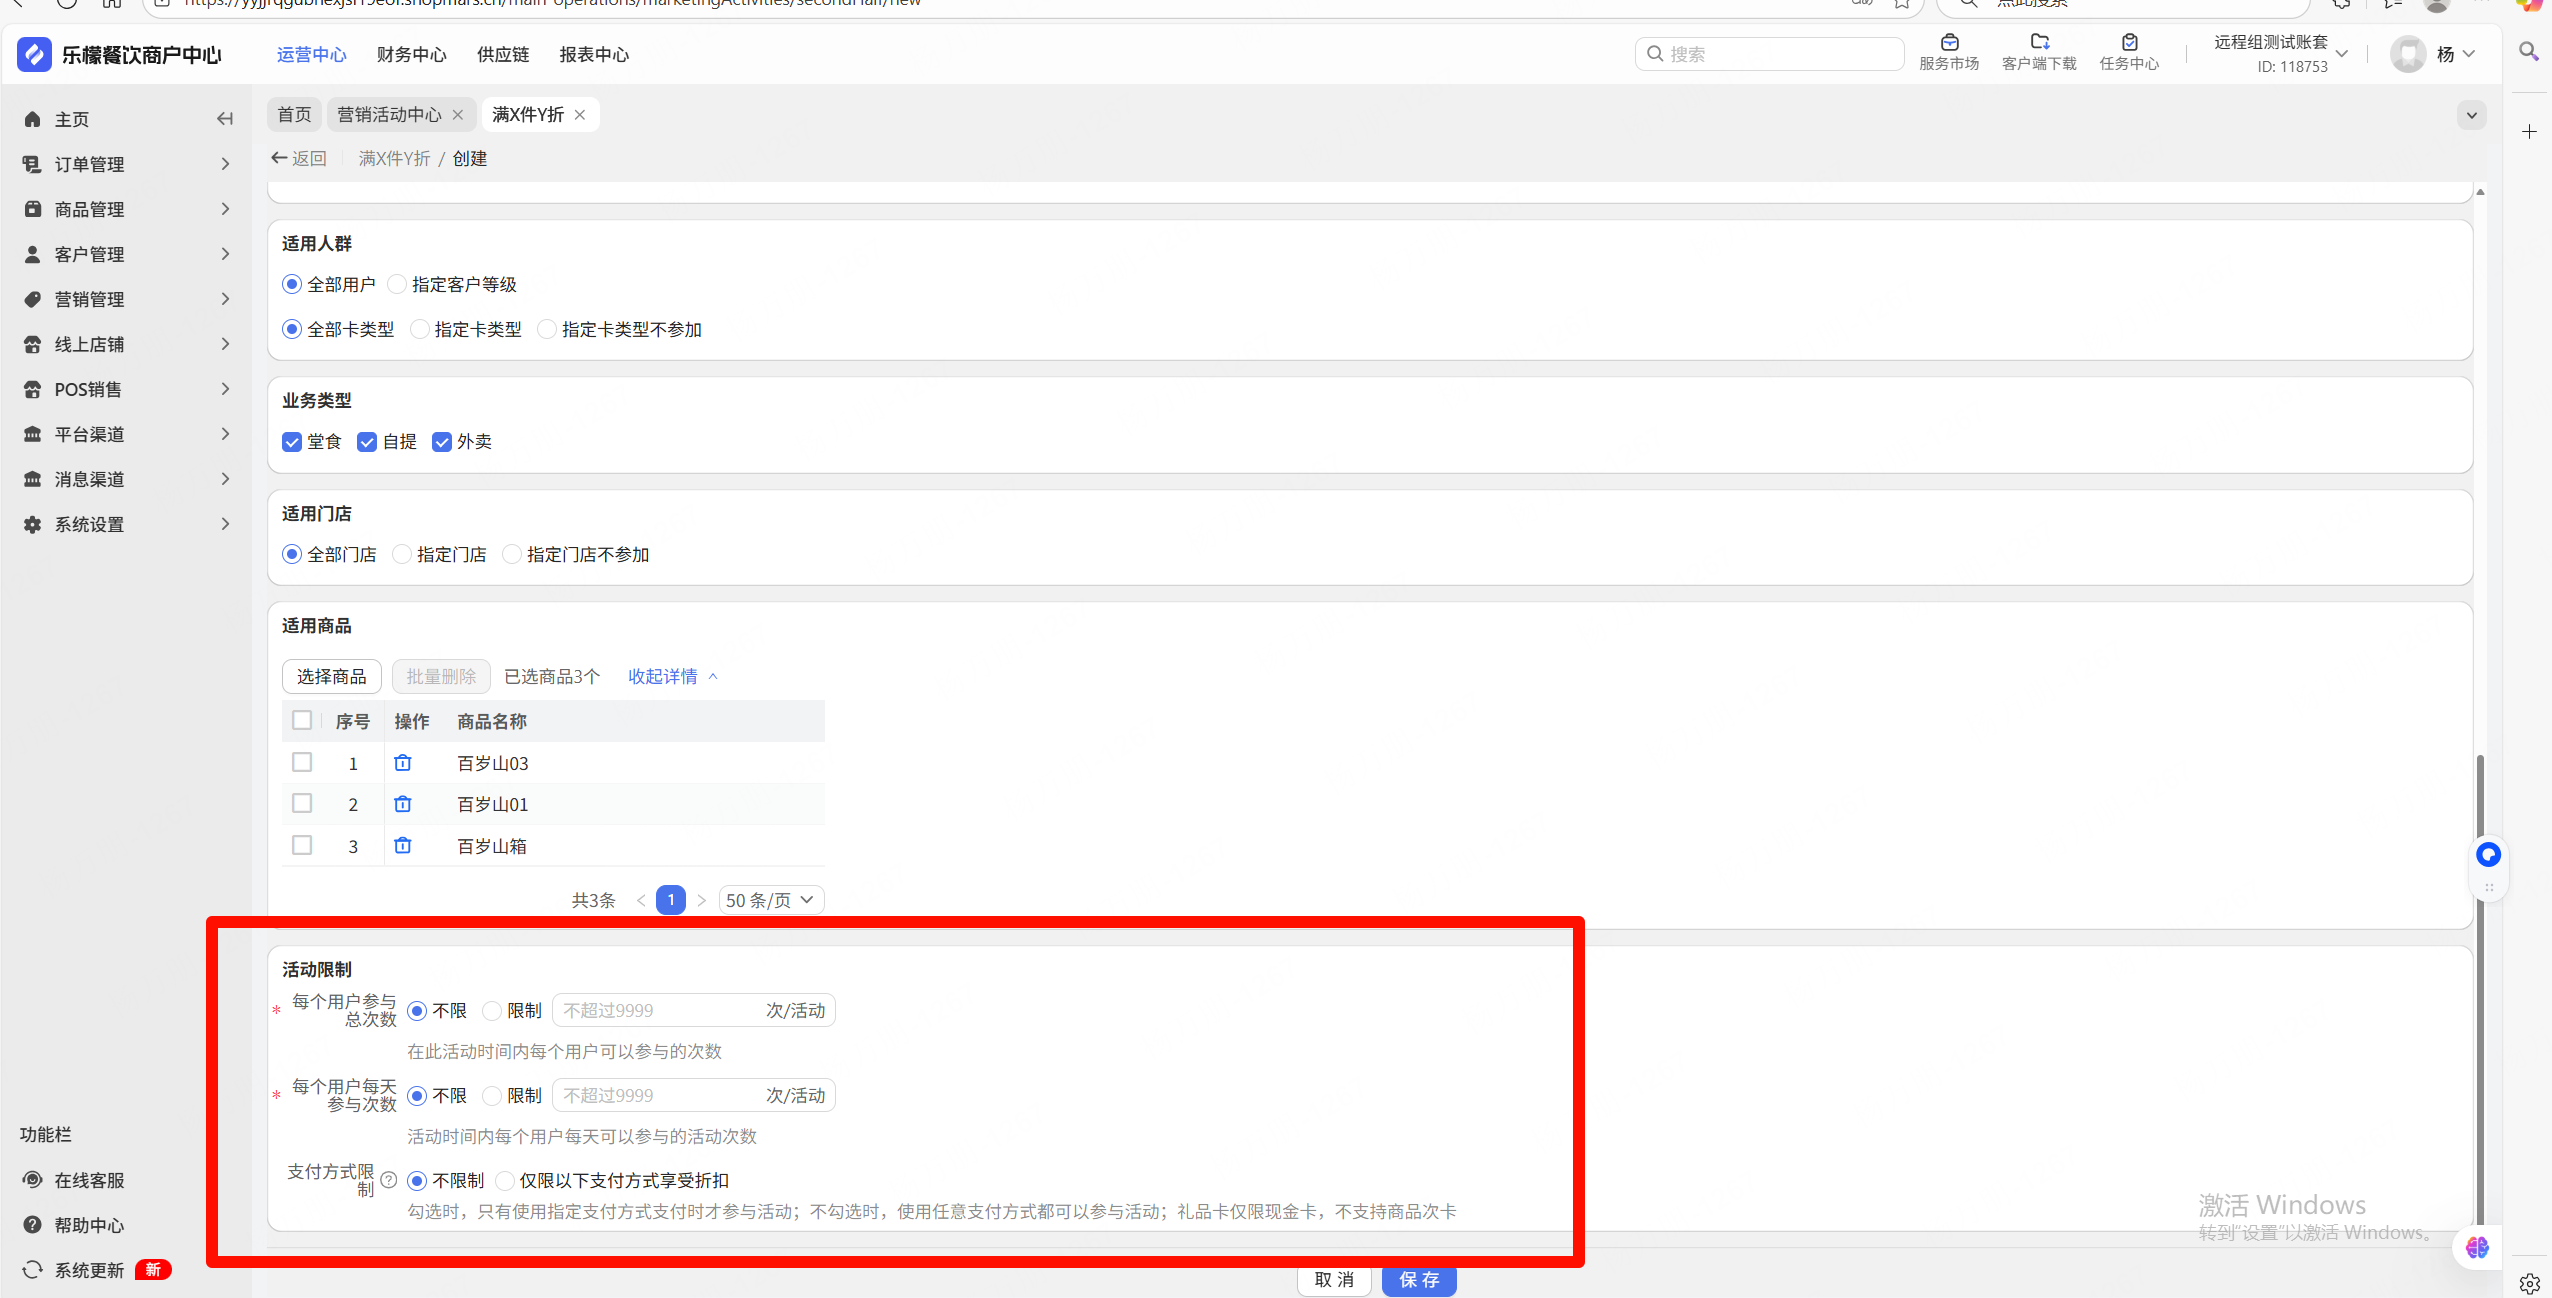
Task: Uncheck the 外卖 business type checkbox
Action: [x=442, y=442]
